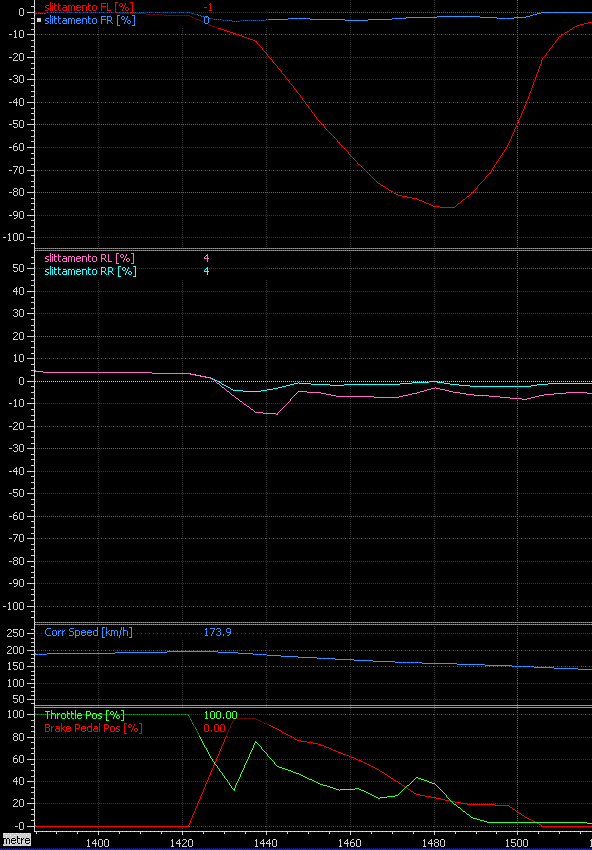Viewport: 592px width, 850px height.
Task: Click the Throttle Pos value 100.00
Action: click(x=220, y=715)
